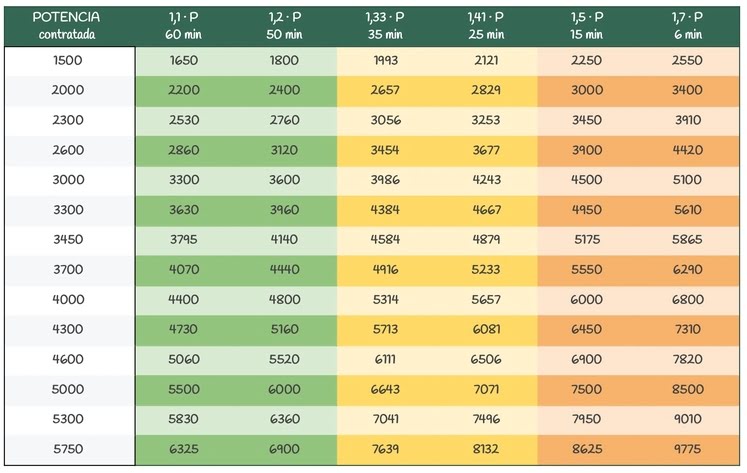Select cell value 8500
The height and width of the screenshot is (473, 747).
[x=687, y=389]
